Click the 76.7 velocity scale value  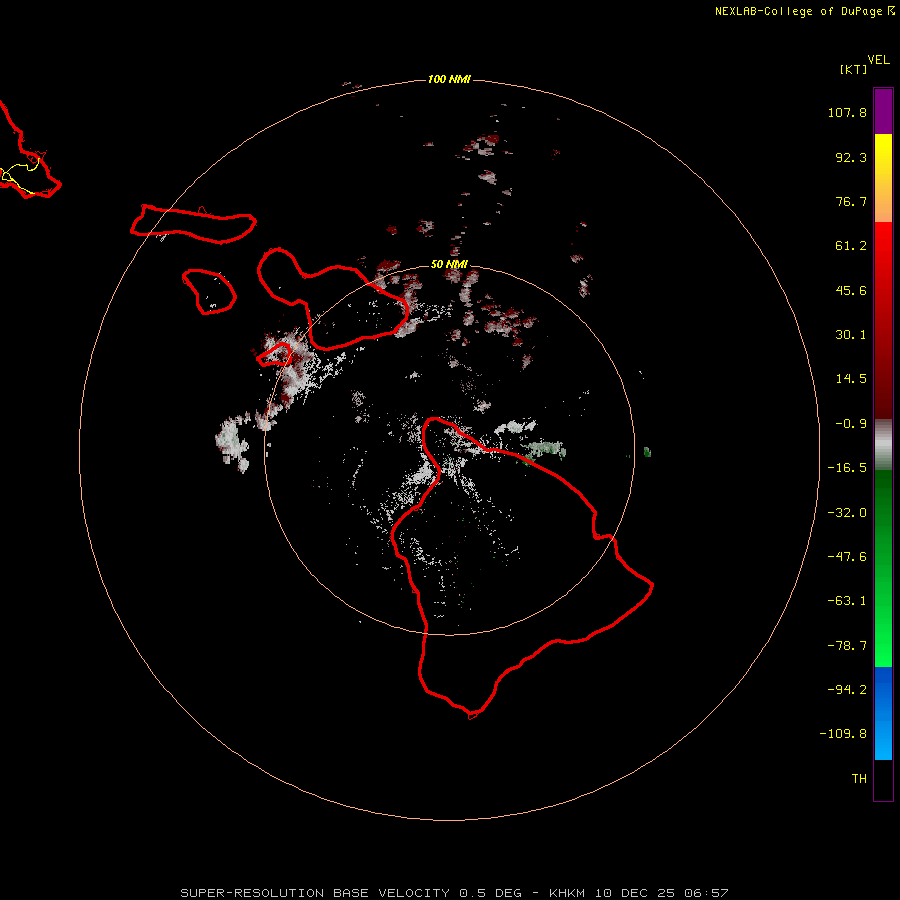pos(851,201)
